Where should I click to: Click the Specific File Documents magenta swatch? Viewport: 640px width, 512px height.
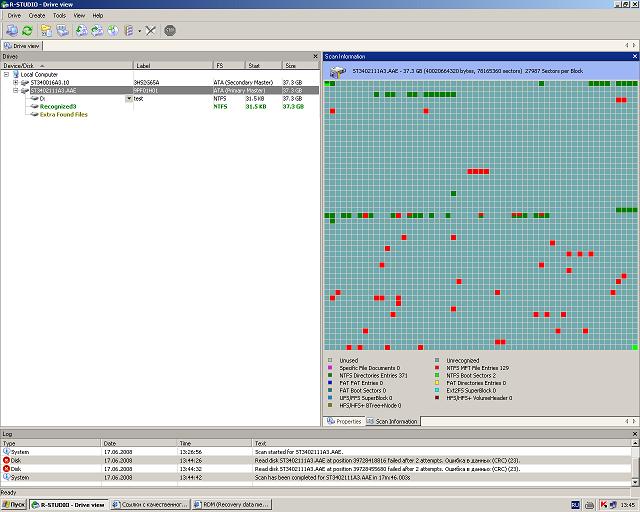tap(330, 368)
